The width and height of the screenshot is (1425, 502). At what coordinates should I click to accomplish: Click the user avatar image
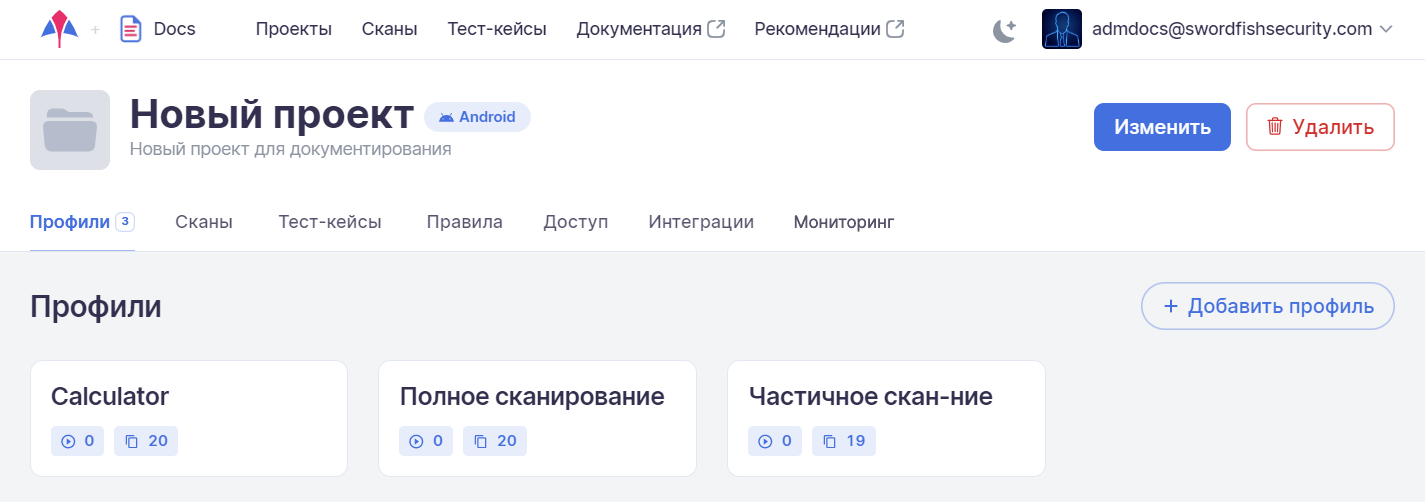tap(1061, 29)
